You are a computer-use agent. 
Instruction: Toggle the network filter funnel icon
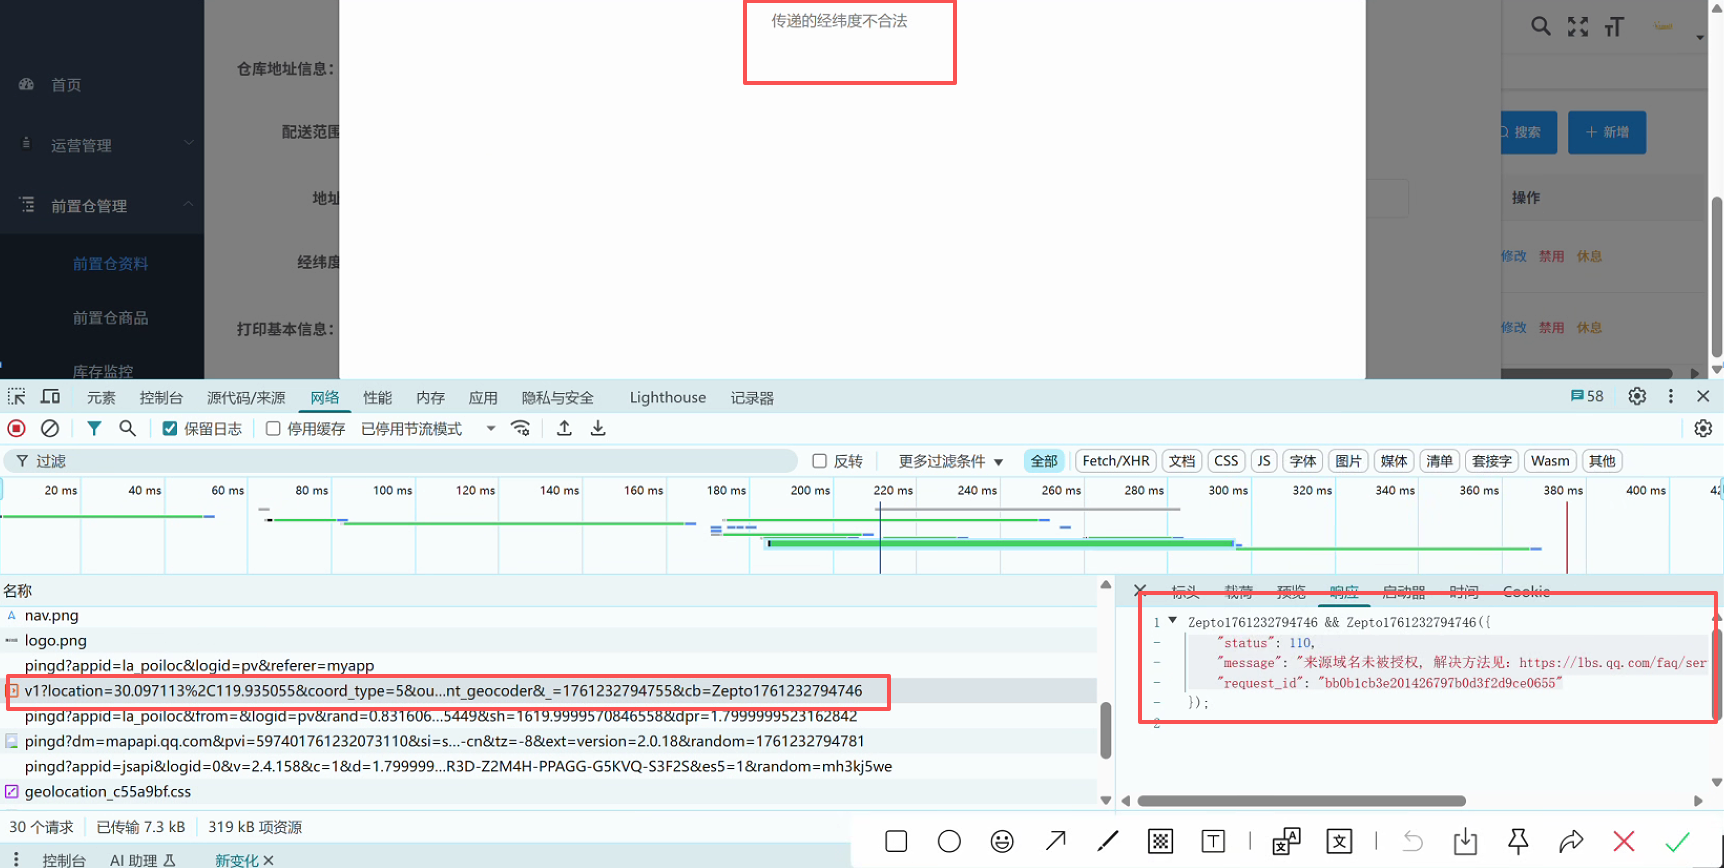tap(93, 428)
